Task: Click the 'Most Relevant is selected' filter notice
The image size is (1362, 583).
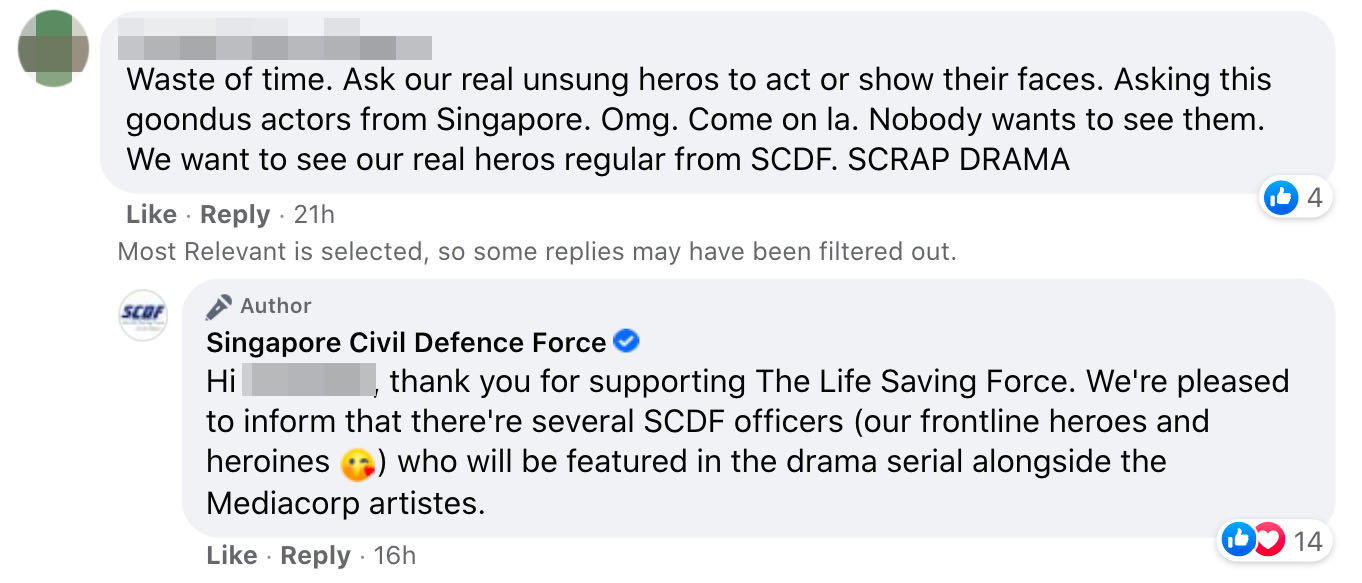Action: point(536,252)
